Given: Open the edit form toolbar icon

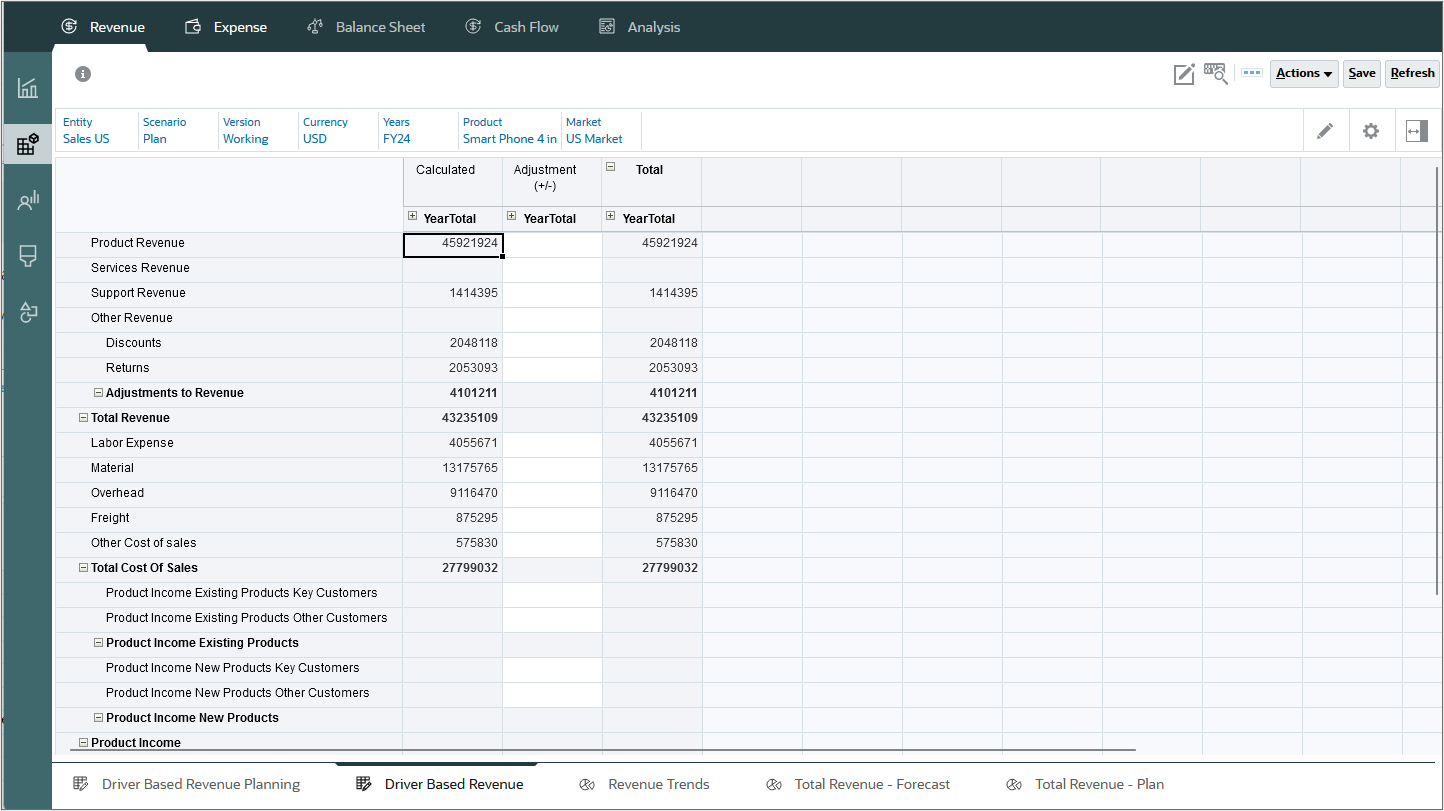Looking at the screenshot, I should pyautogui.click(x=1184, y=74).
